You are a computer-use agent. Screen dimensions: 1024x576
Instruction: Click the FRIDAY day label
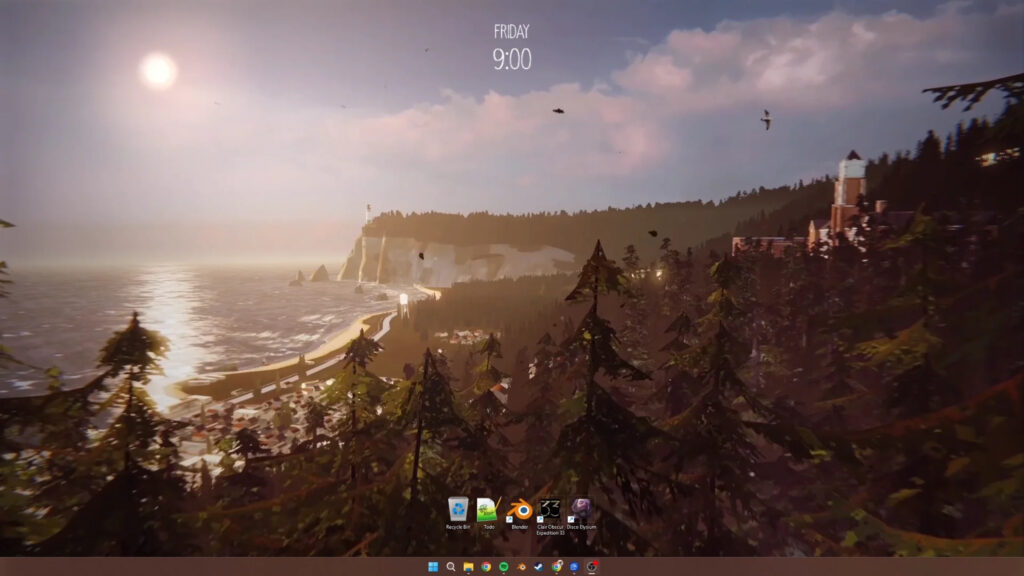(511, 31)
